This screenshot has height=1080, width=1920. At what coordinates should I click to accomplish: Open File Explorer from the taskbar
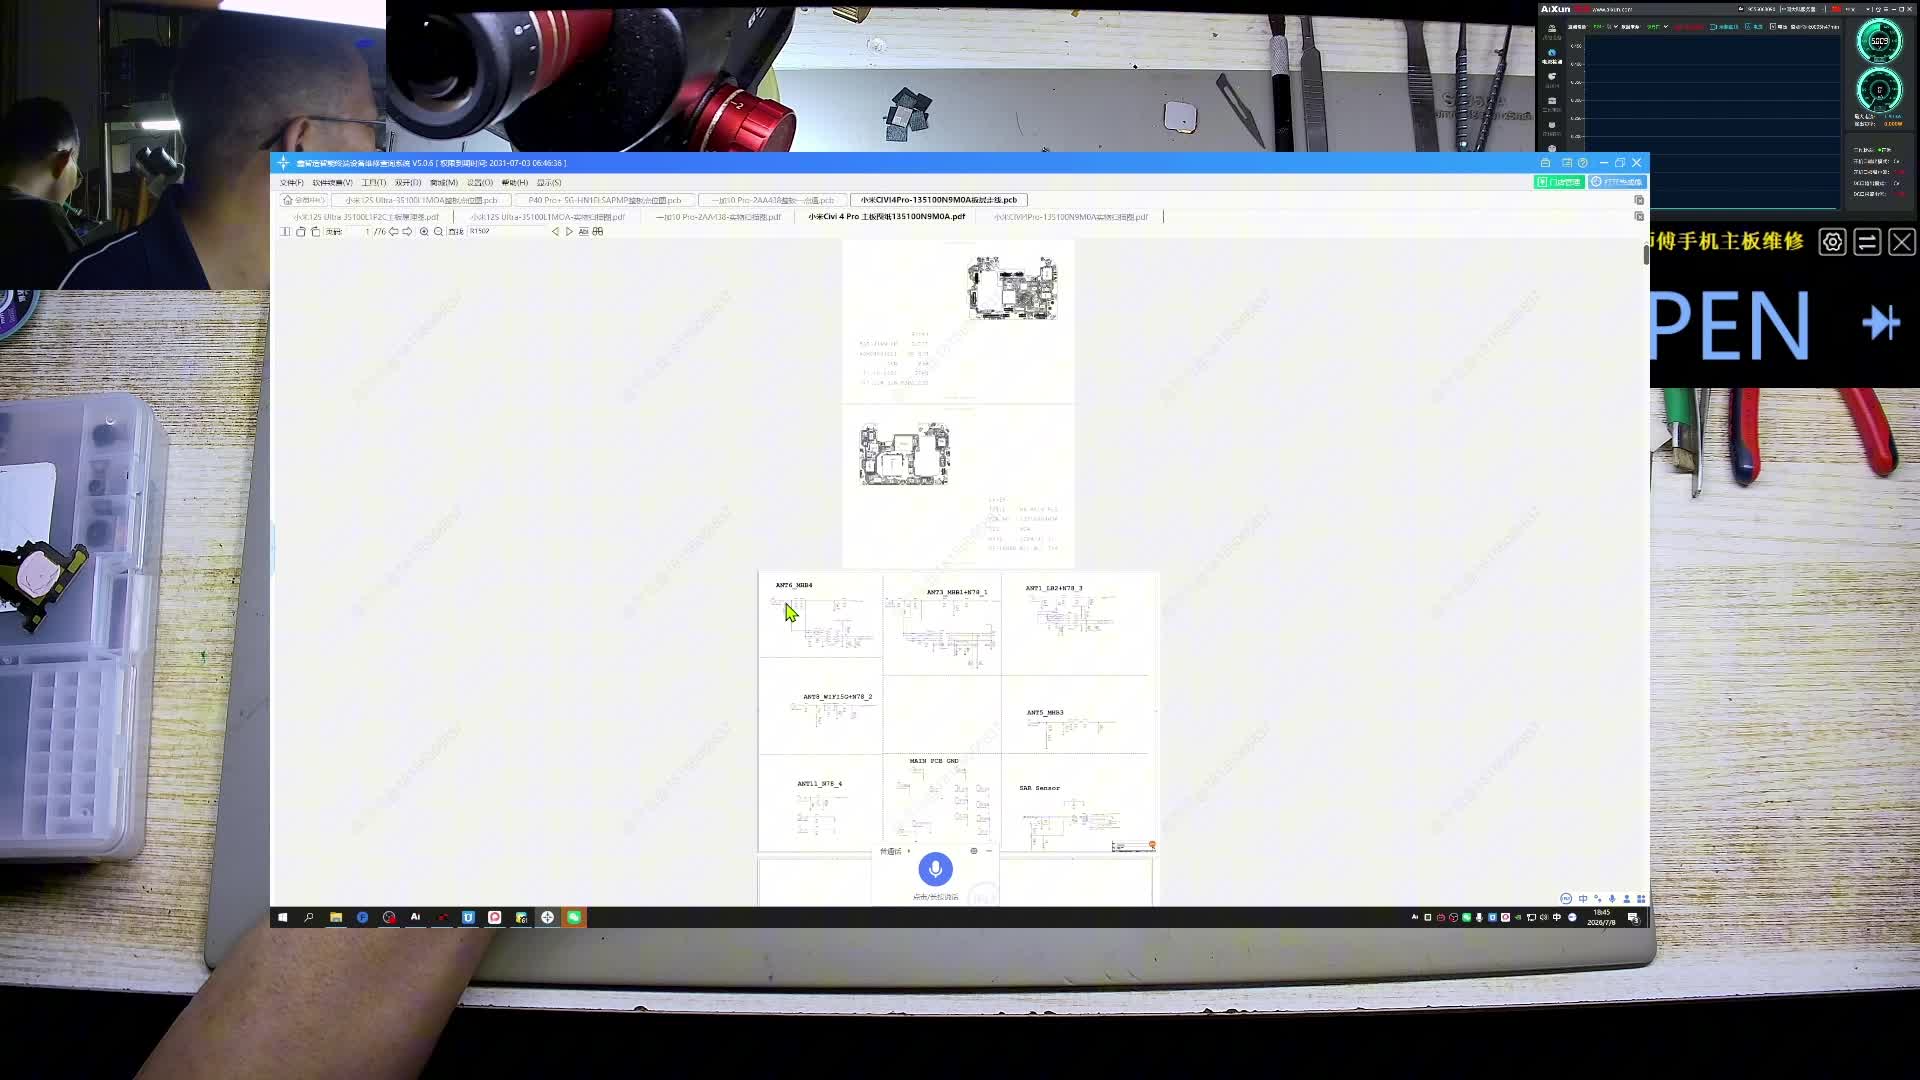pos(336,917)
